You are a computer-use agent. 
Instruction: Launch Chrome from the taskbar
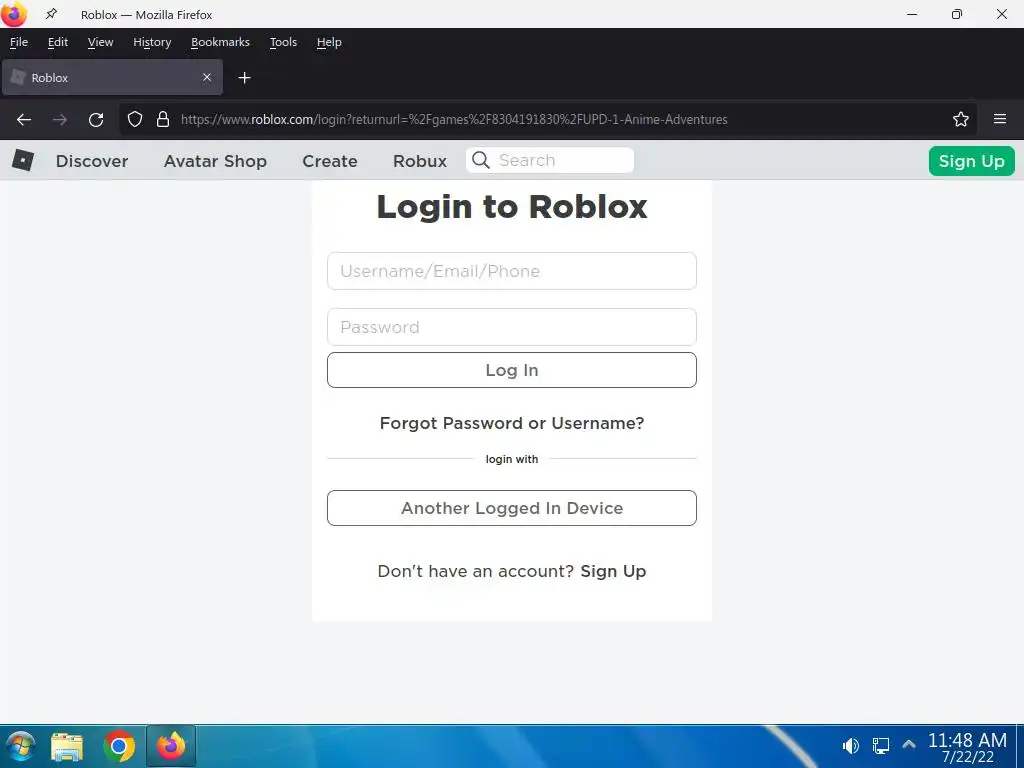119,746
